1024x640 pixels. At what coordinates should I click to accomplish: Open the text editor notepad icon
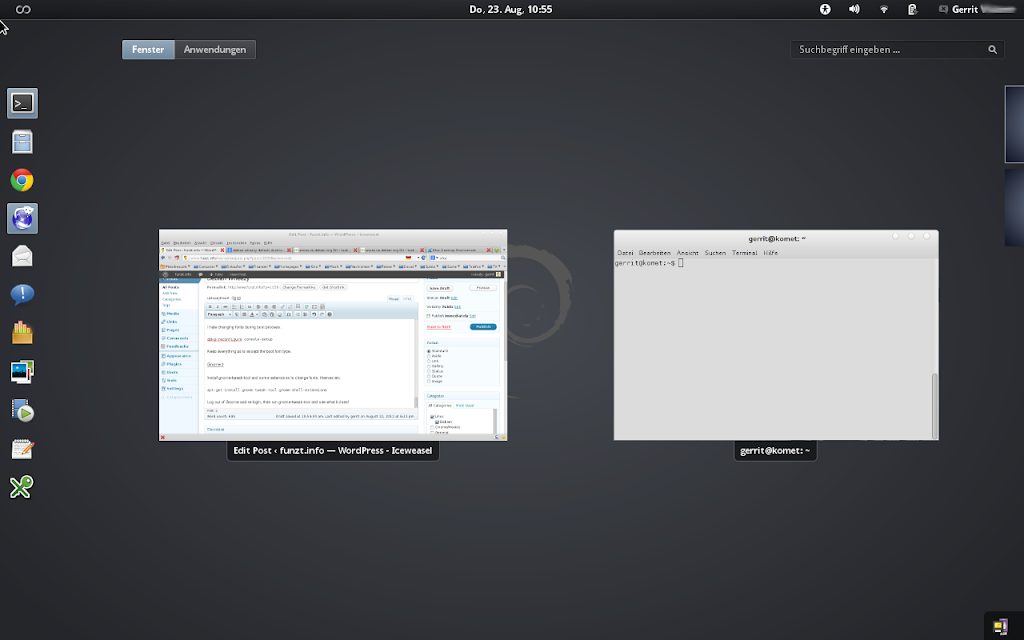pos(22,449)
